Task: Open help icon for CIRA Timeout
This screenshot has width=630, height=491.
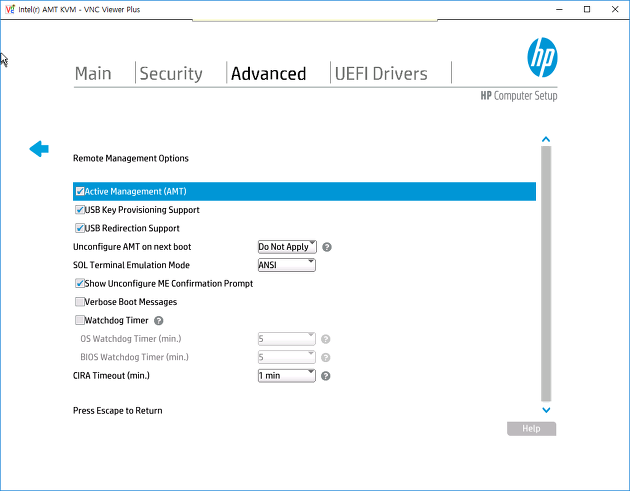Action: 326,376
